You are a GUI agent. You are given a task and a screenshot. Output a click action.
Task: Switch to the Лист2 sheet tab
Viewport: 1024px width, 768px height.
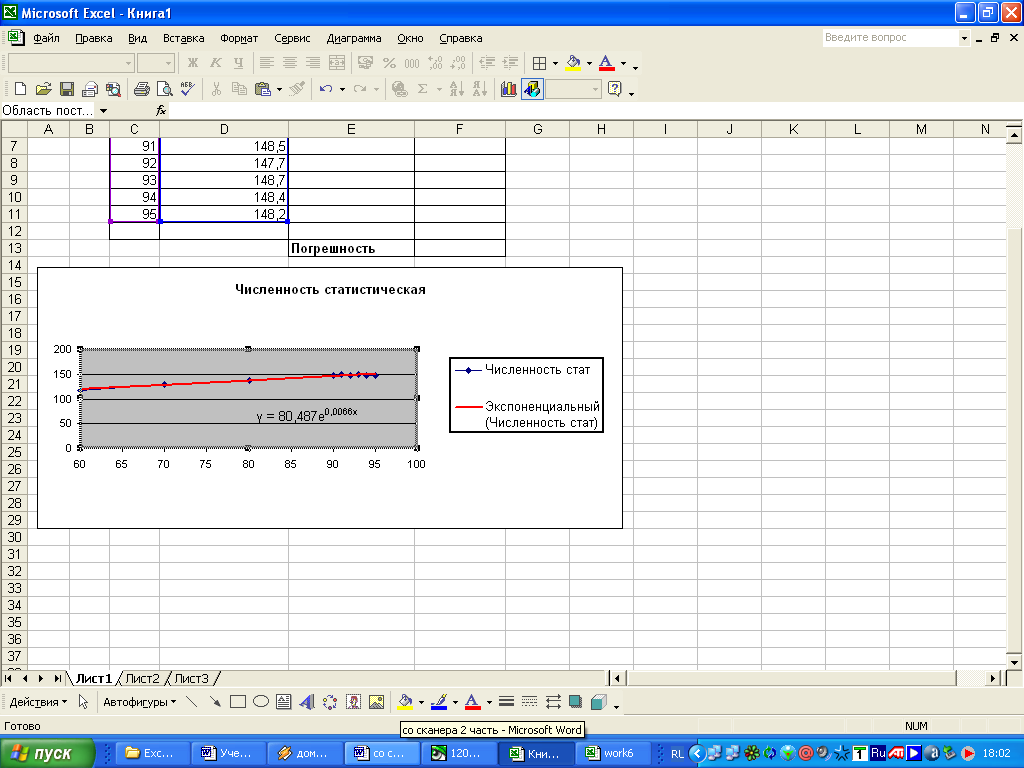(x=142, y=679)
